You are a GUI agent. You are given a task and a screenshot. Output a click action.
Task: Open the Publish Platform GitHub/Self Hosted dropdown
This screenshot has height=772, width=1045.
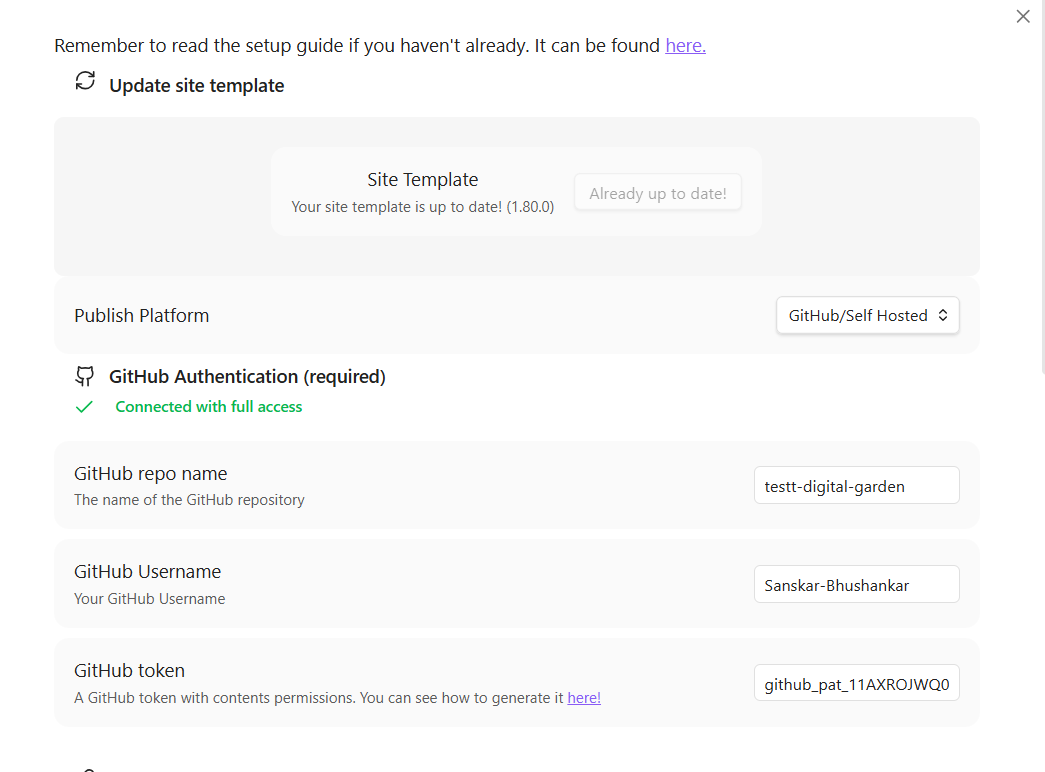868,315
